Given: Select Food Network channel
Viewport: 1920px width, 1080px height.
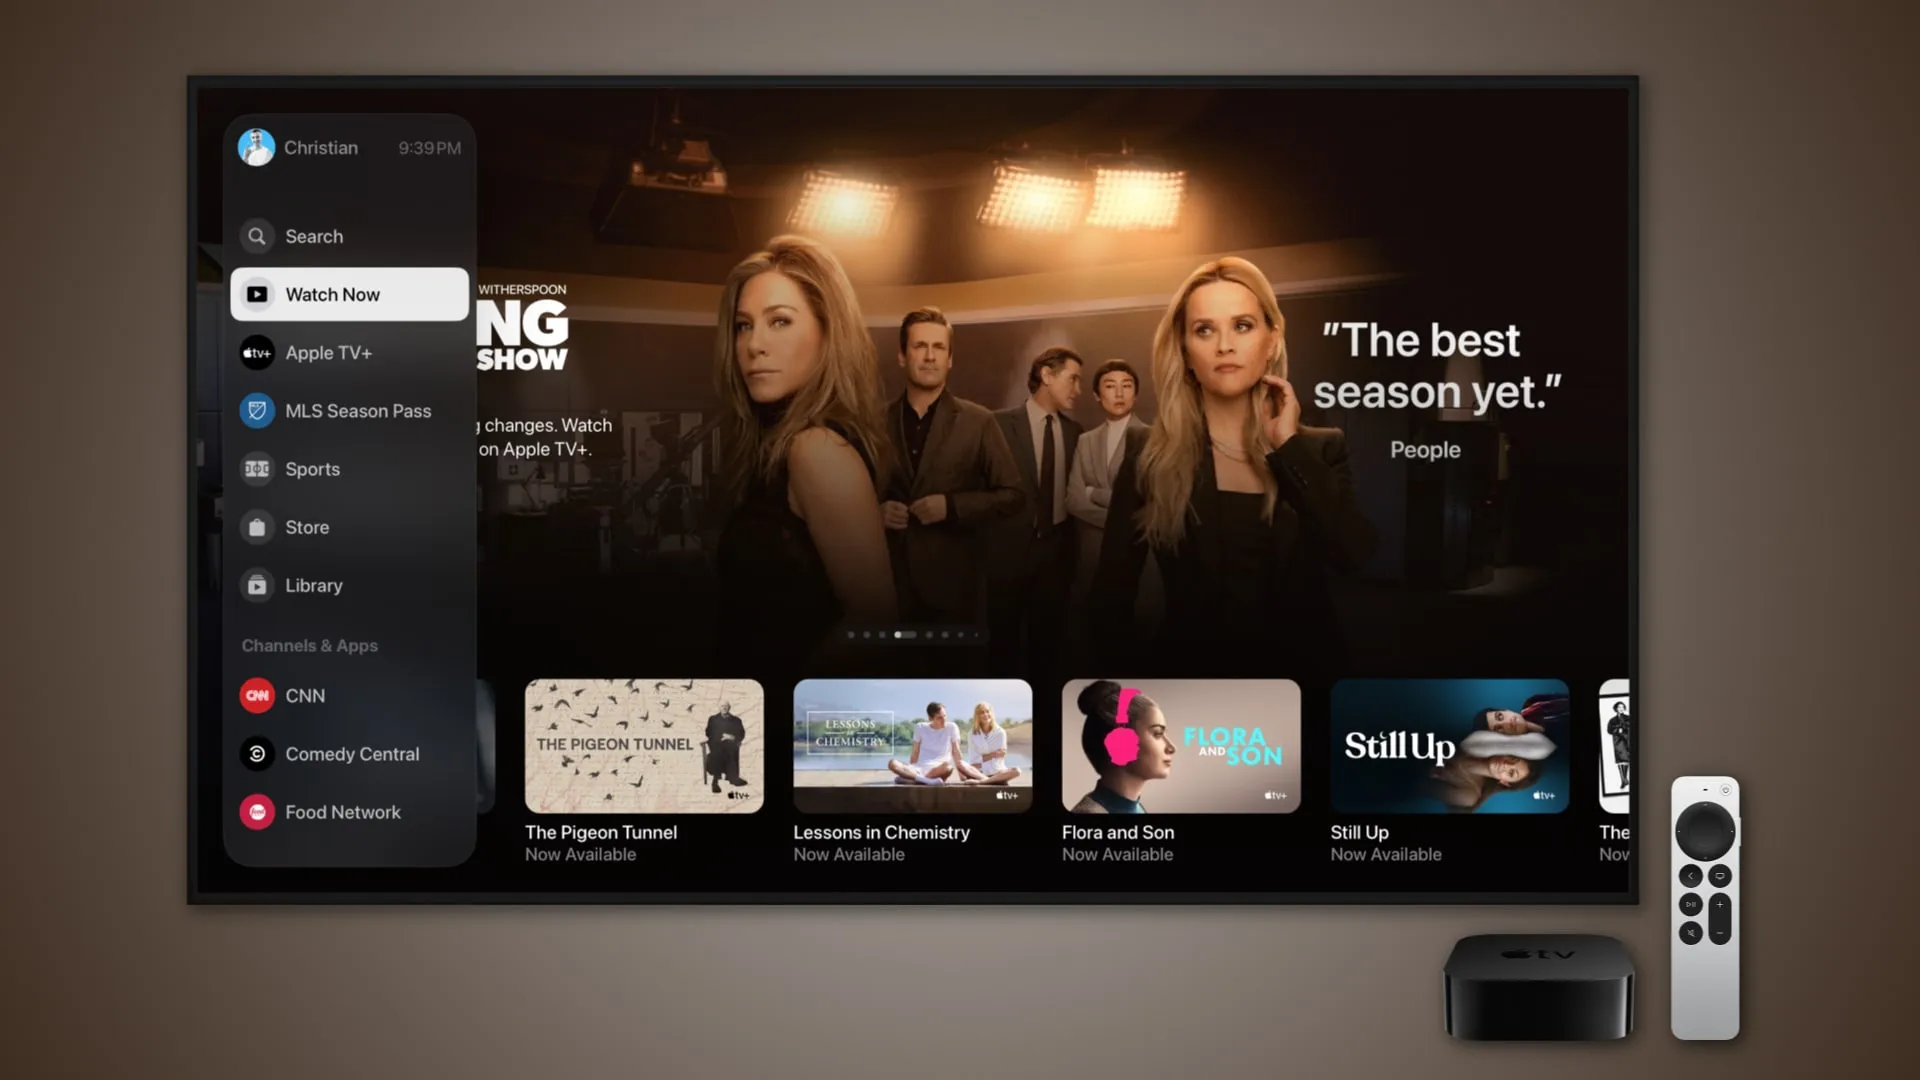Looking at the screenshot, I should (343, 811).
